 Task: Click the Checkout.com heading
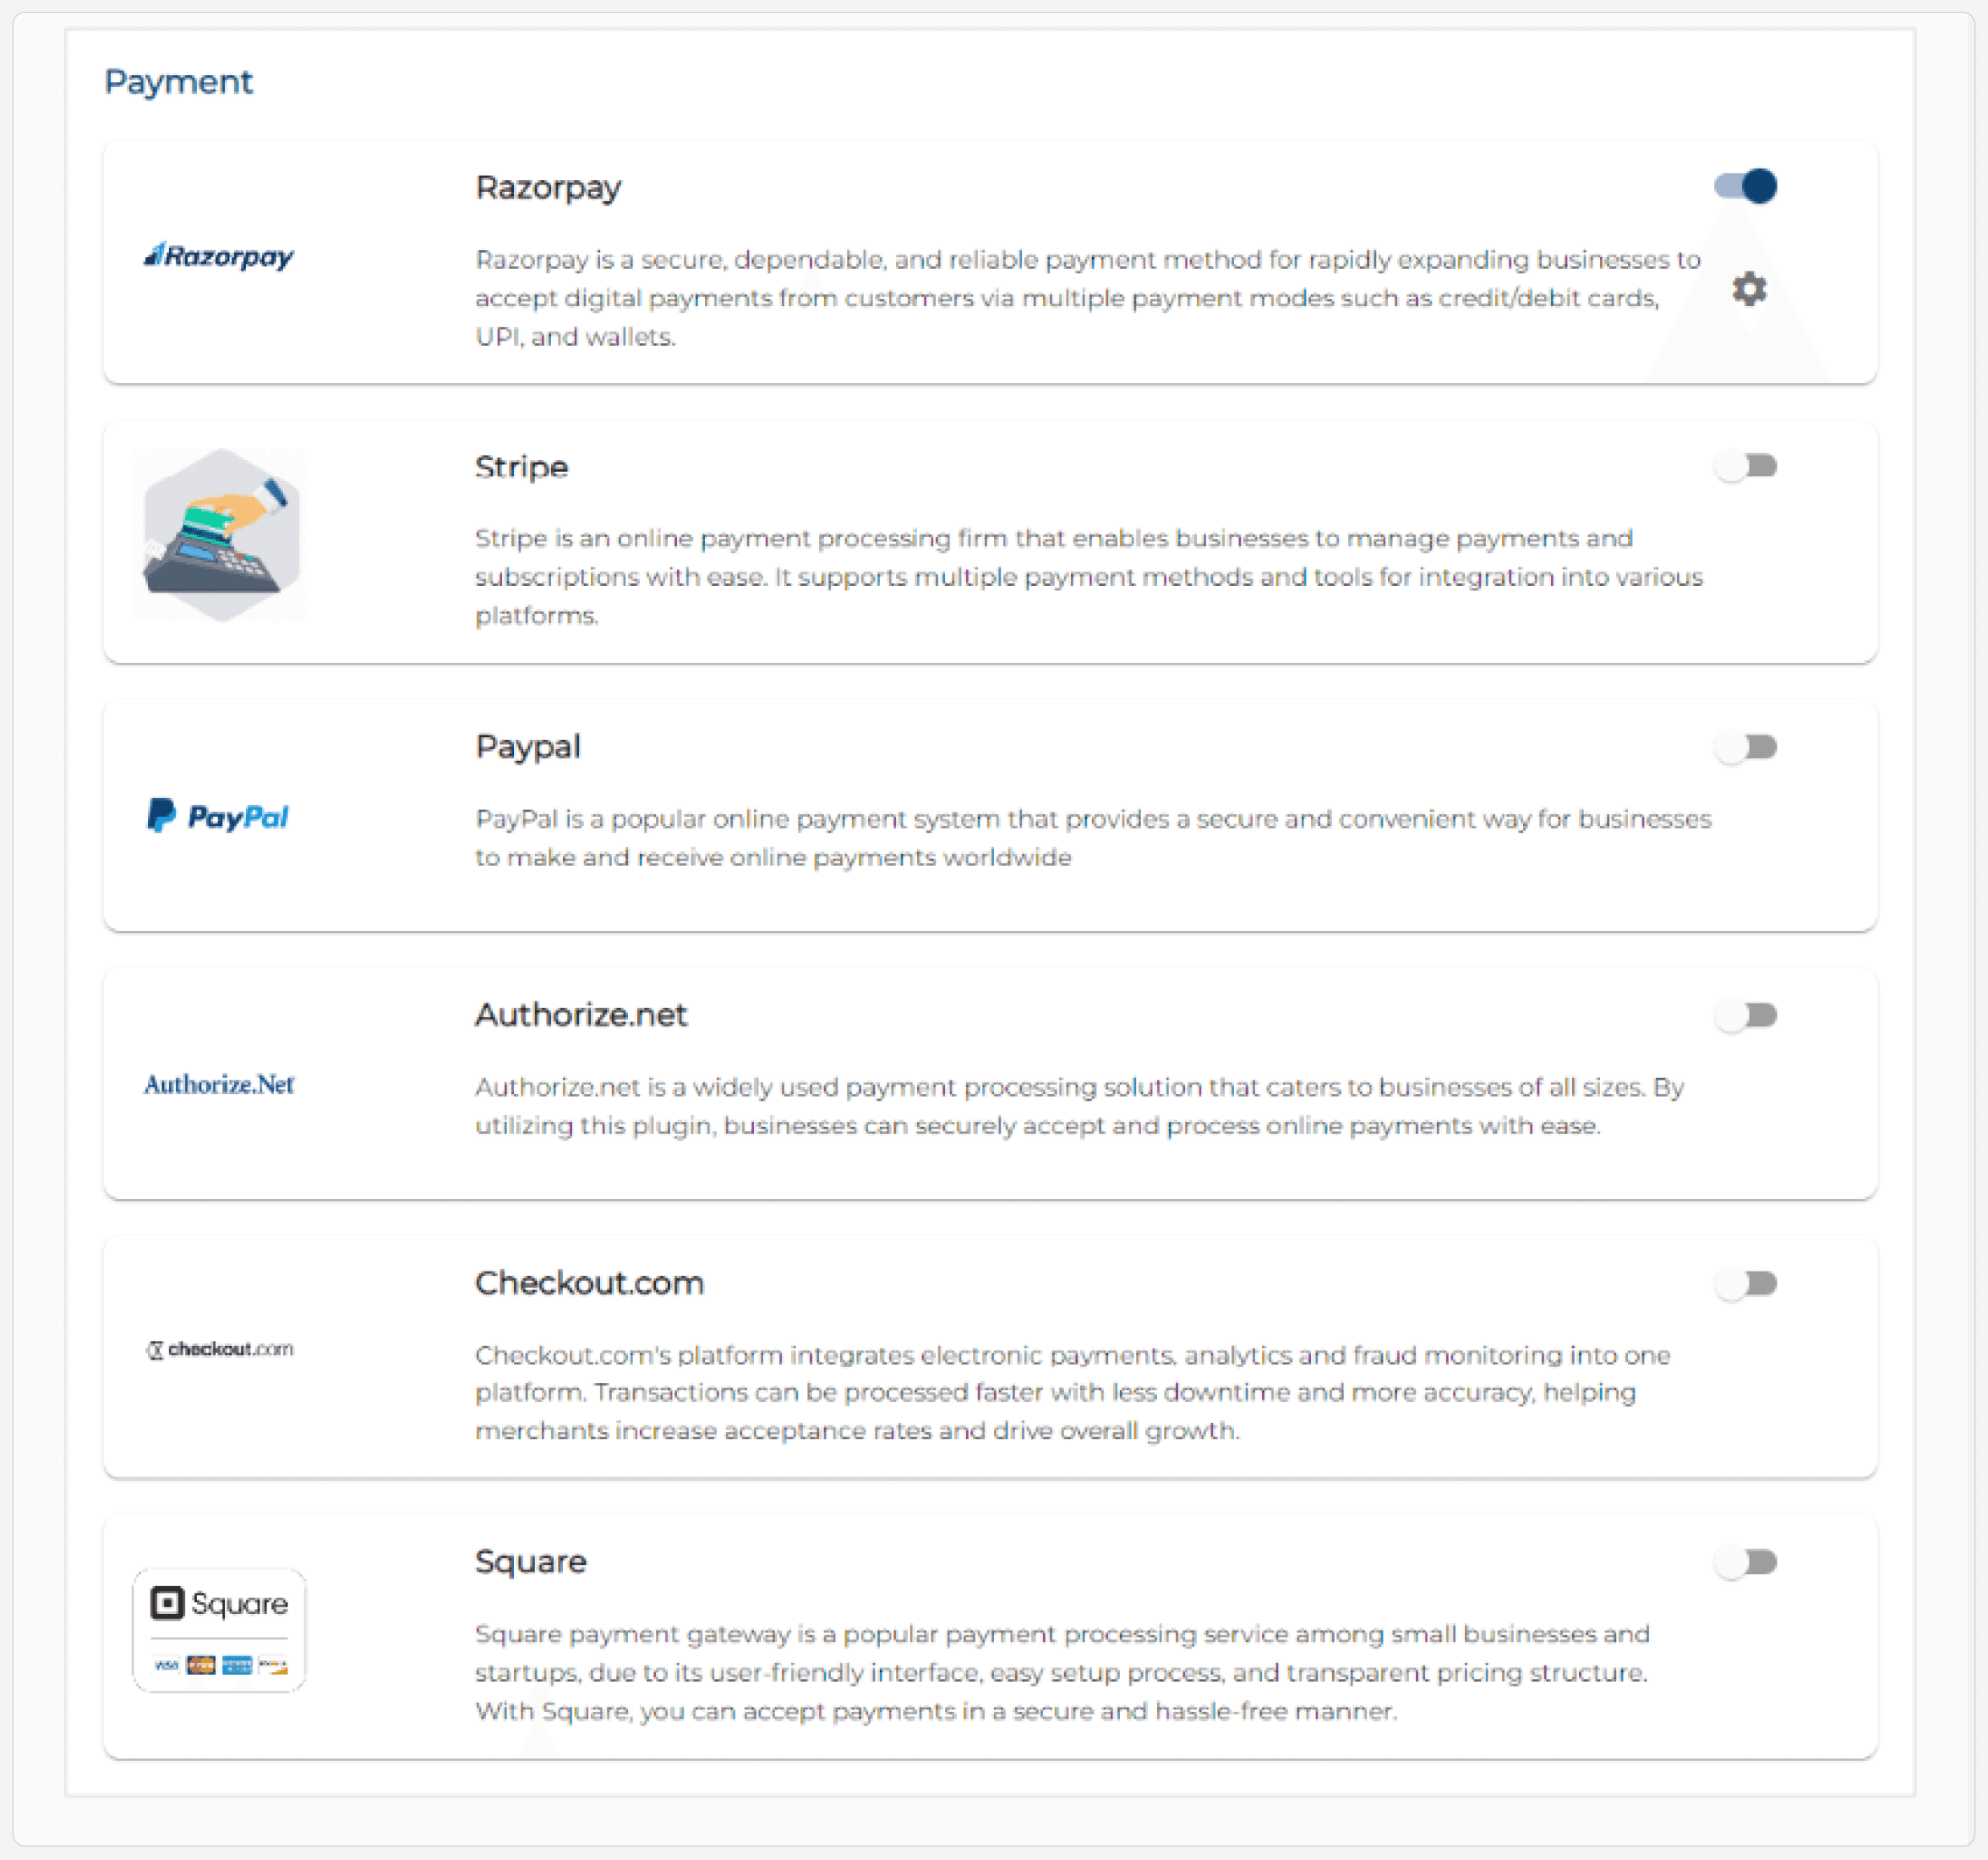coord(589,1283)
